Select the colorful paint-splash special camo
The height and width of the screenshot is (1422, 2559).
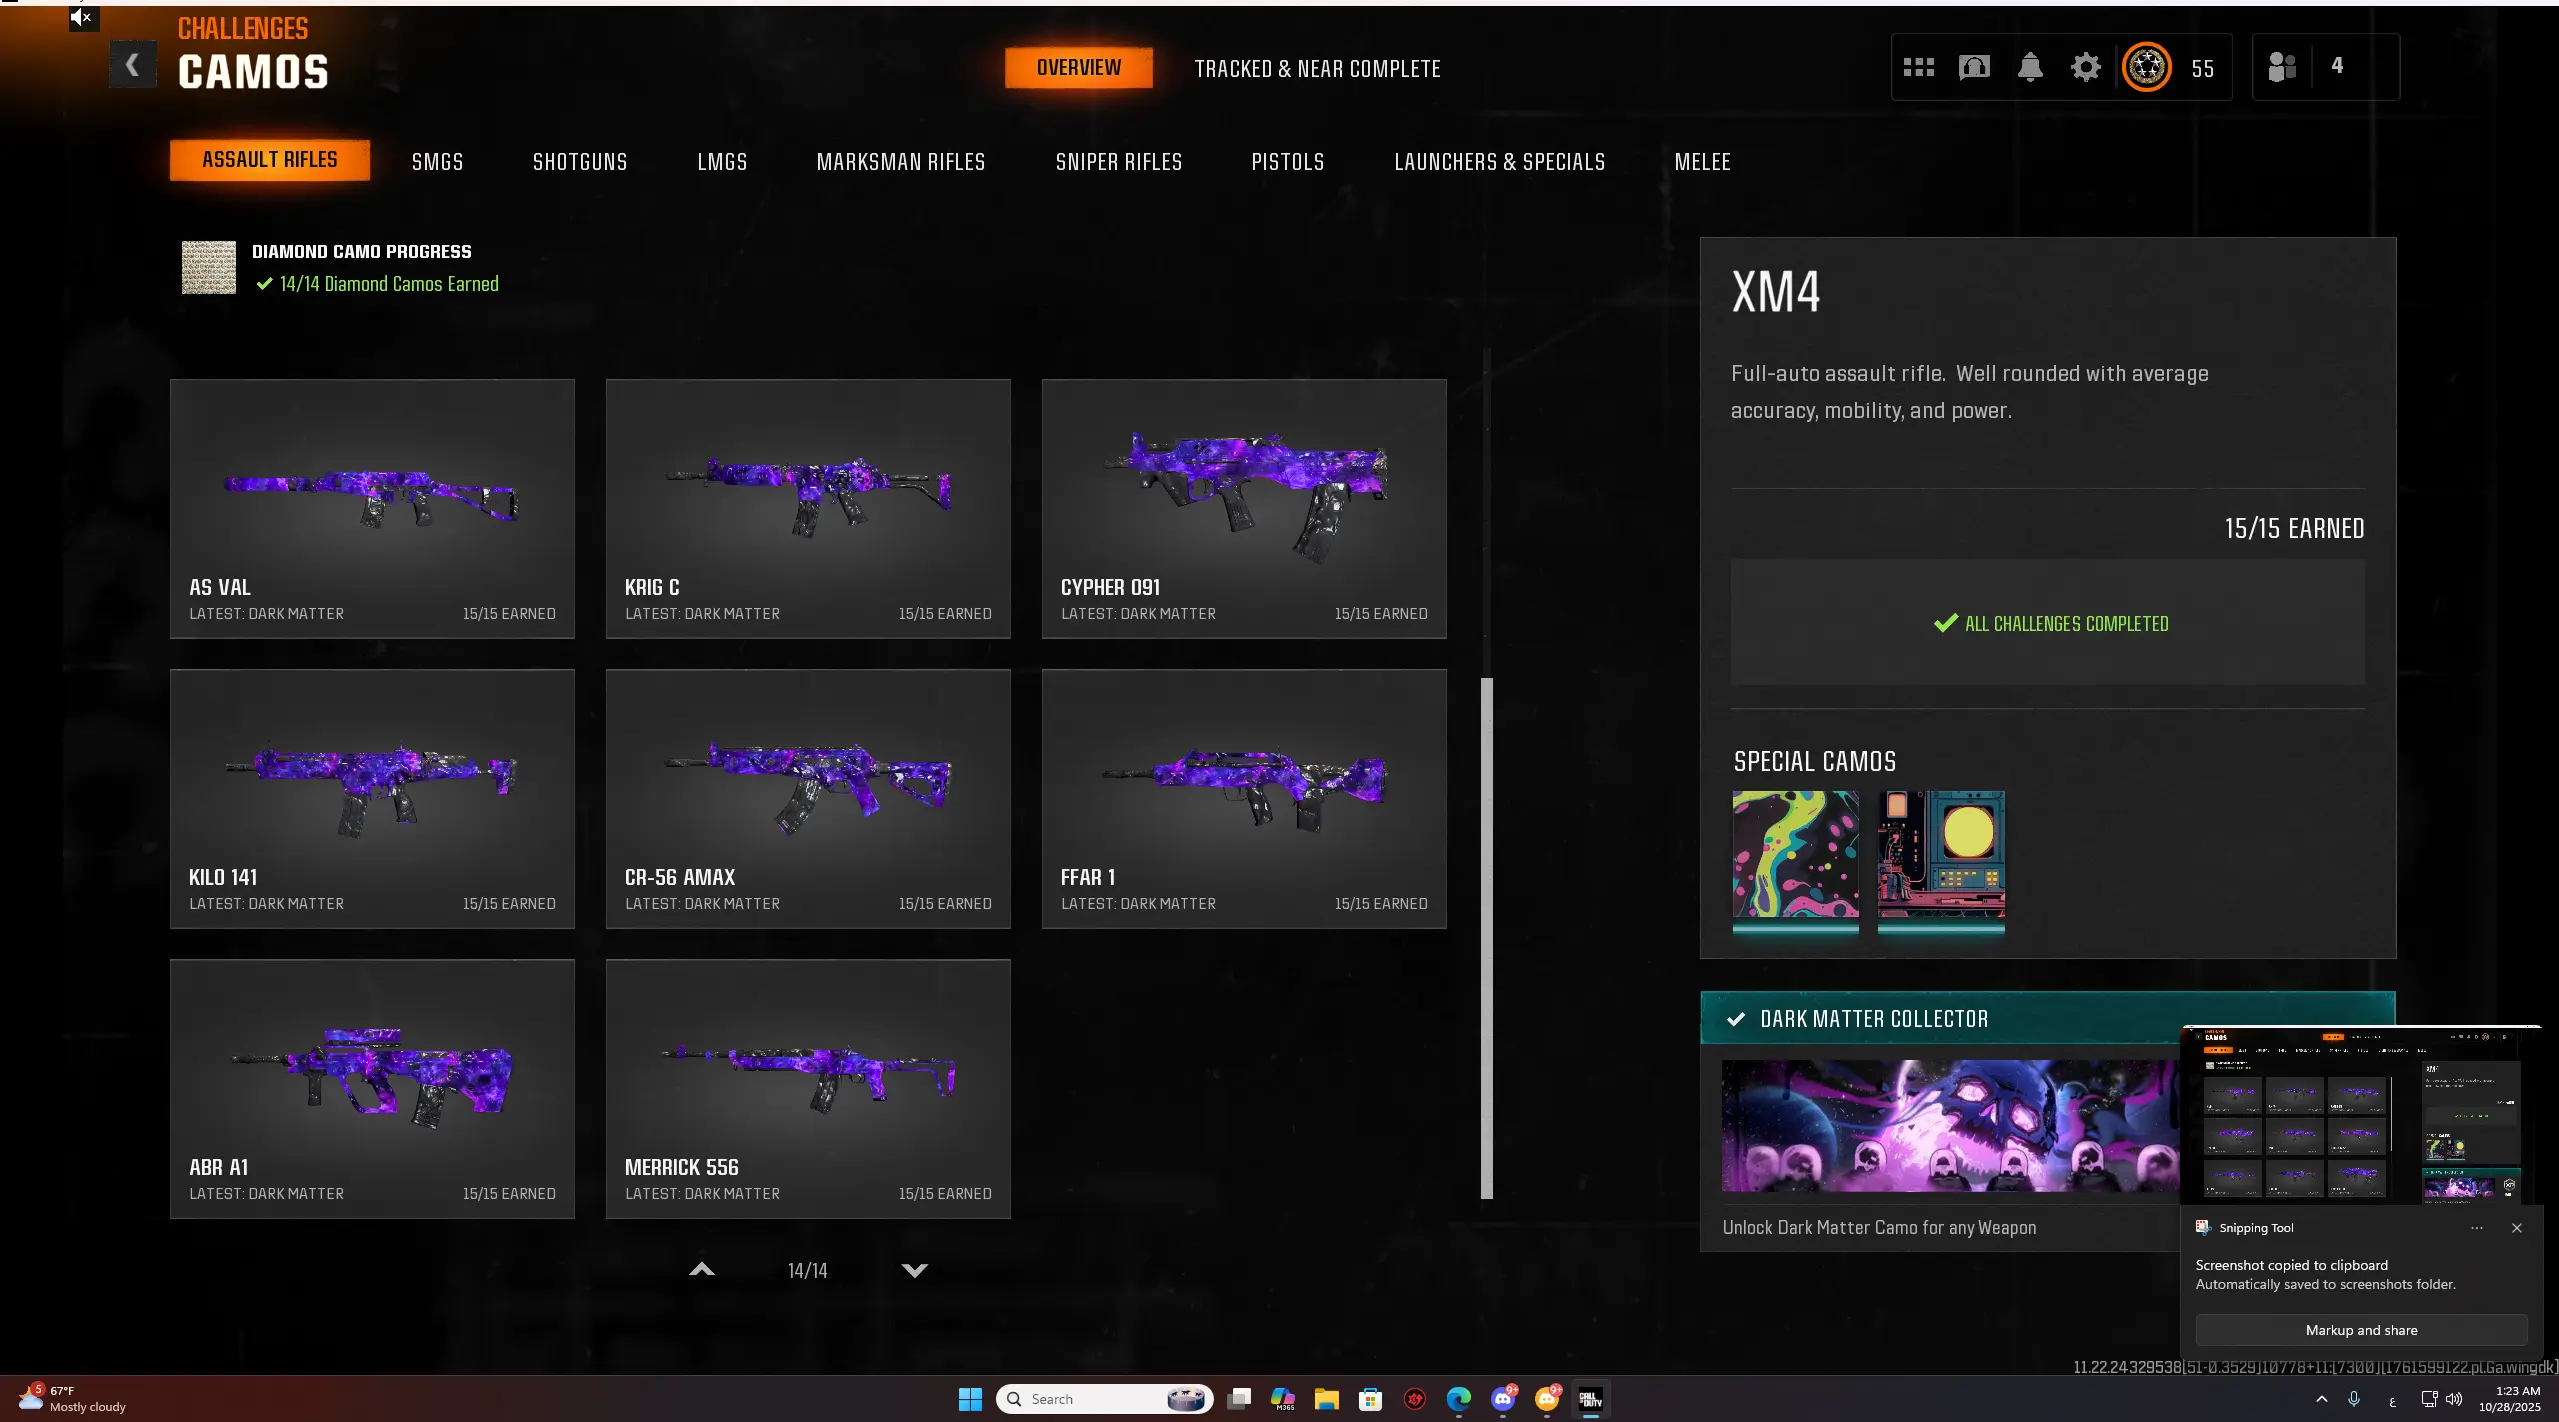pyautogui.click(x=1795, y=855)
